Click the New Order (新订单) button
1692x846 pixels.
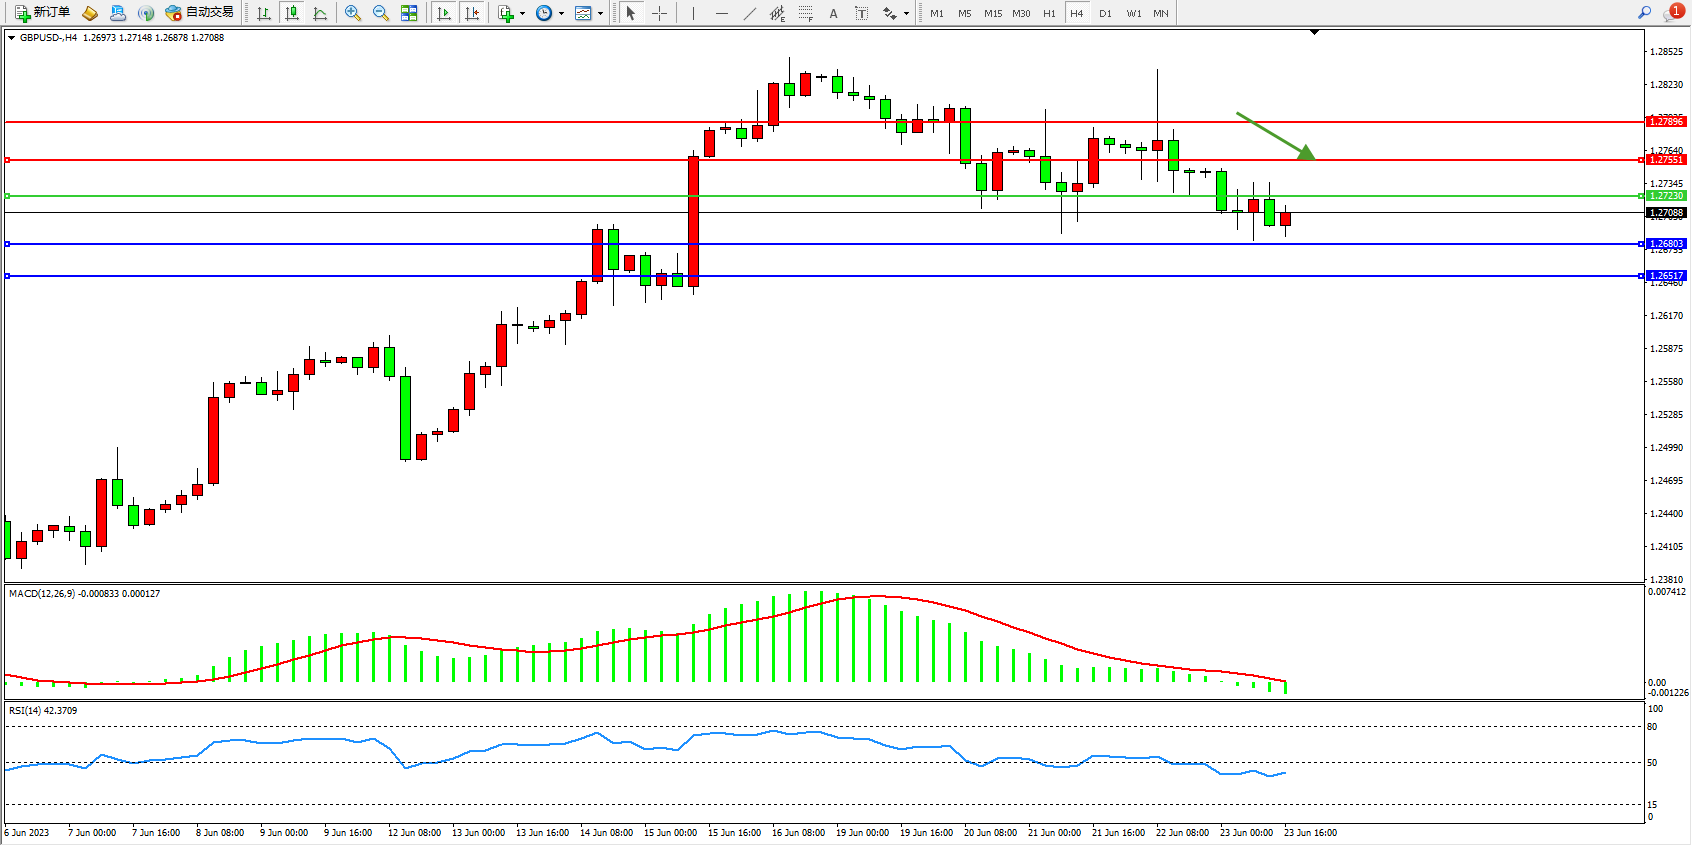click(42, 13)
